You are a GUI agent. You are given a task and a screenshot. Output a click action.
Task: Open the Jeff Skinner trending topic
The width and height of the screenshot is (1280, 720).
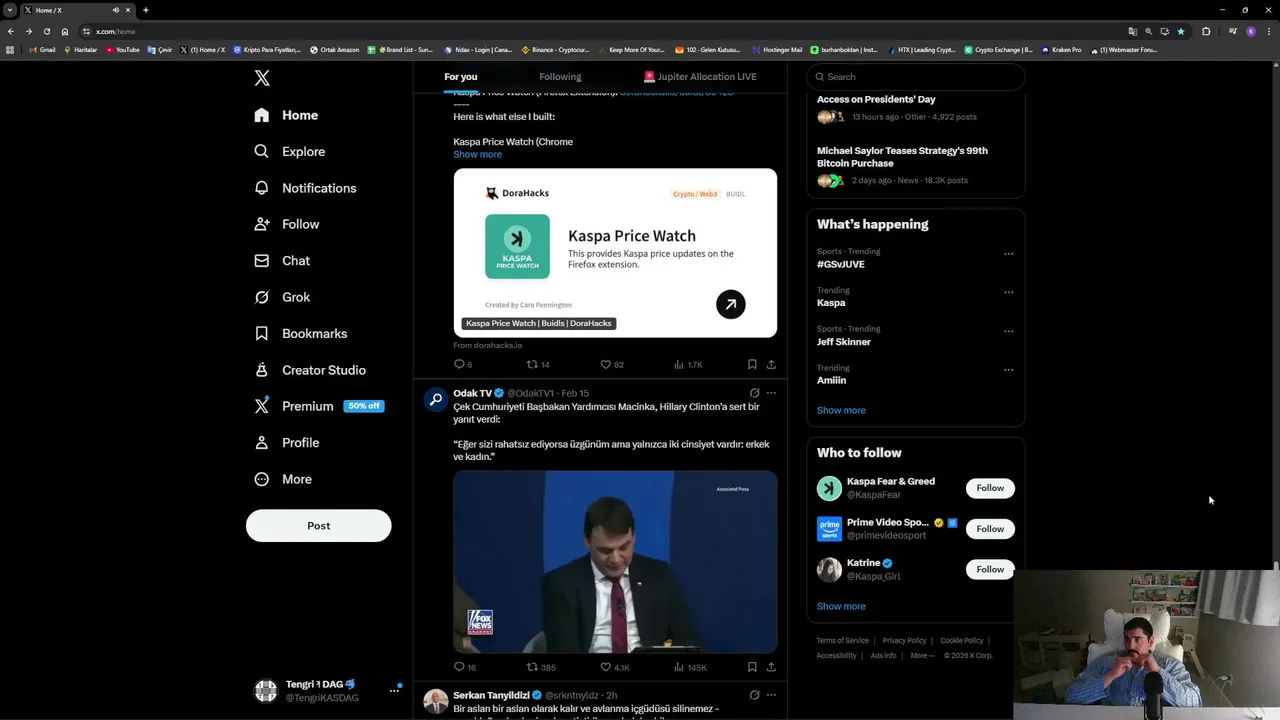click(844, 342)
